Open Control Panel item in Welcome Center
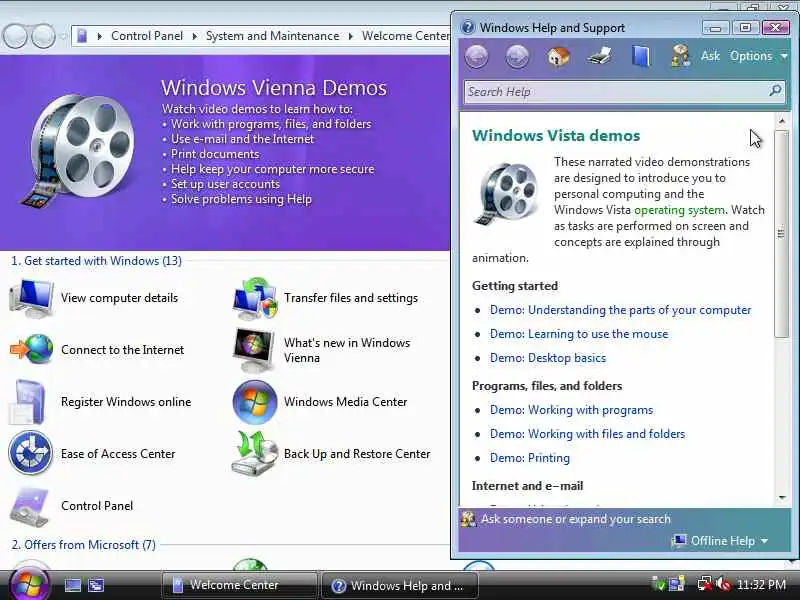This screenshot has height=600, width=800. coord(71,506)
